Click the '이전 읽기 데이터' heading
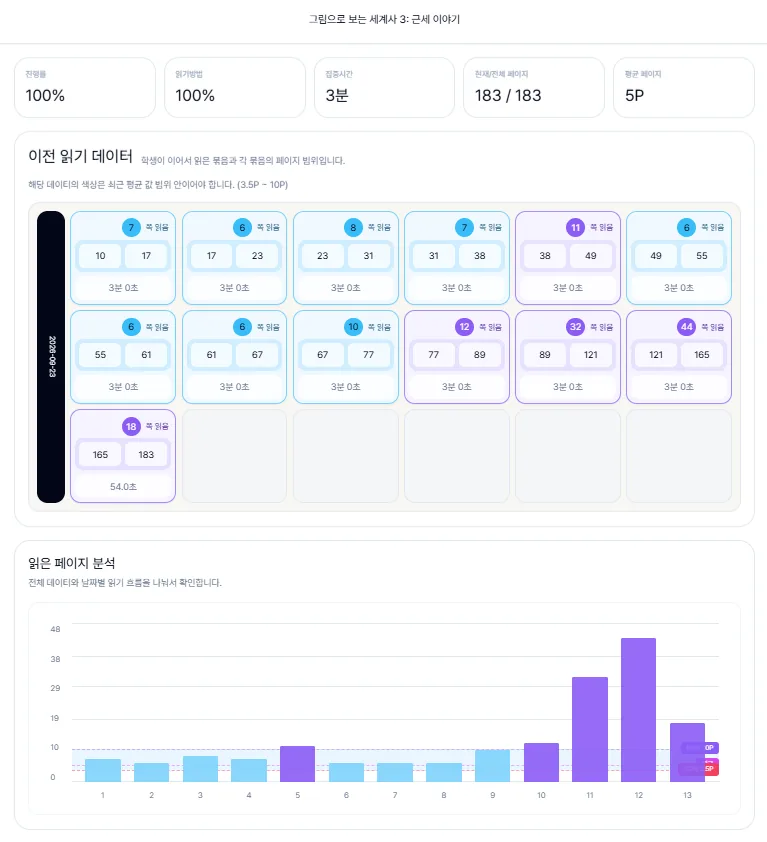 click(81, 156)
